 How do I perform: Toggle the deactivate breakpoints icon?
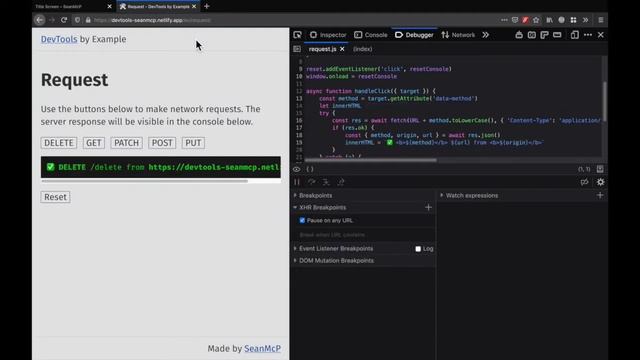(584, 182)
